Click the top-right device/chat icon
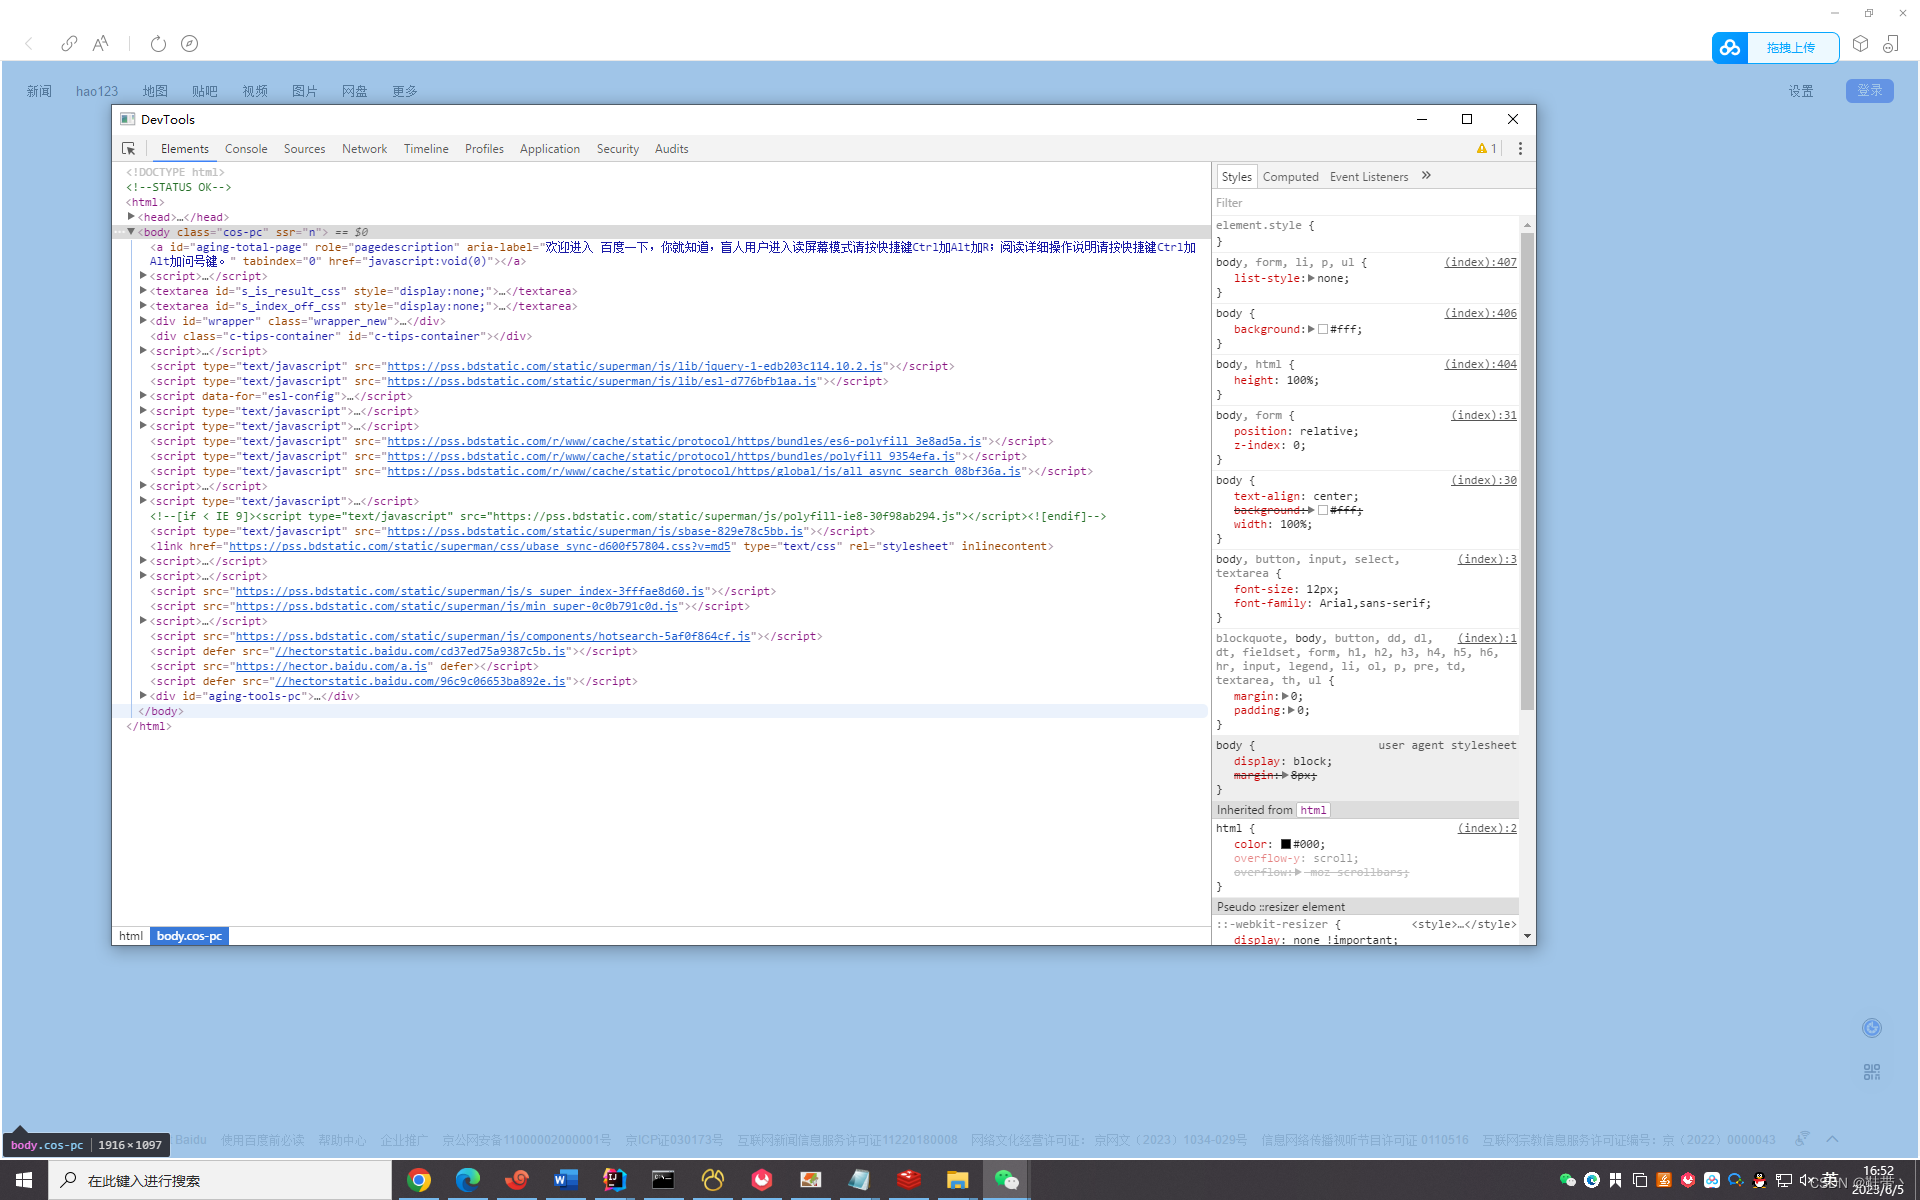1920x1200 pixels. [x=1891, y=43]
